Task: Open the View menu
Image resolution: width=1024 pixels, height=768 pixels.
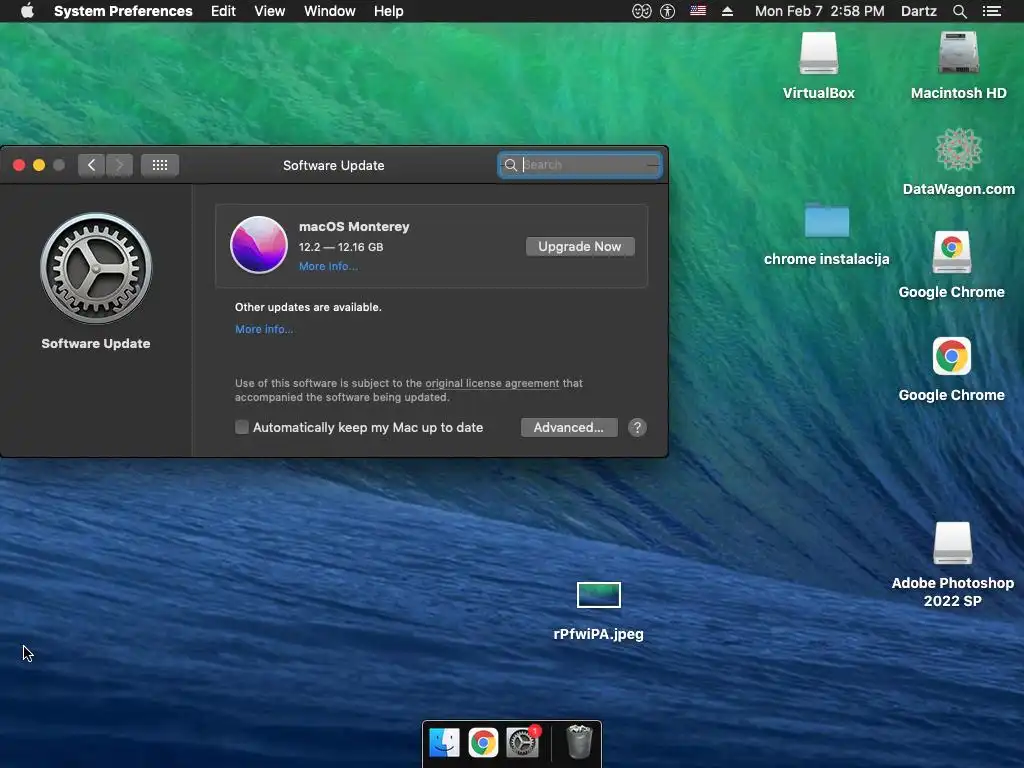Action: click(x=269, y=11)
